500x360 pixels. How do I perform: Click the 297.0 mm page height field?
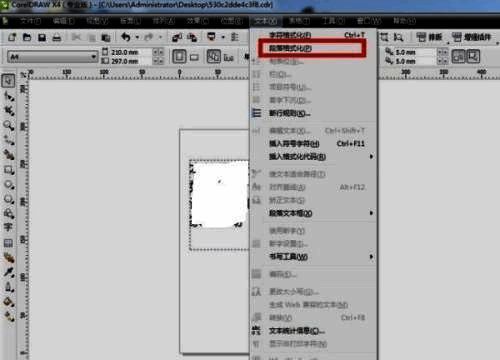click(131, 61)
